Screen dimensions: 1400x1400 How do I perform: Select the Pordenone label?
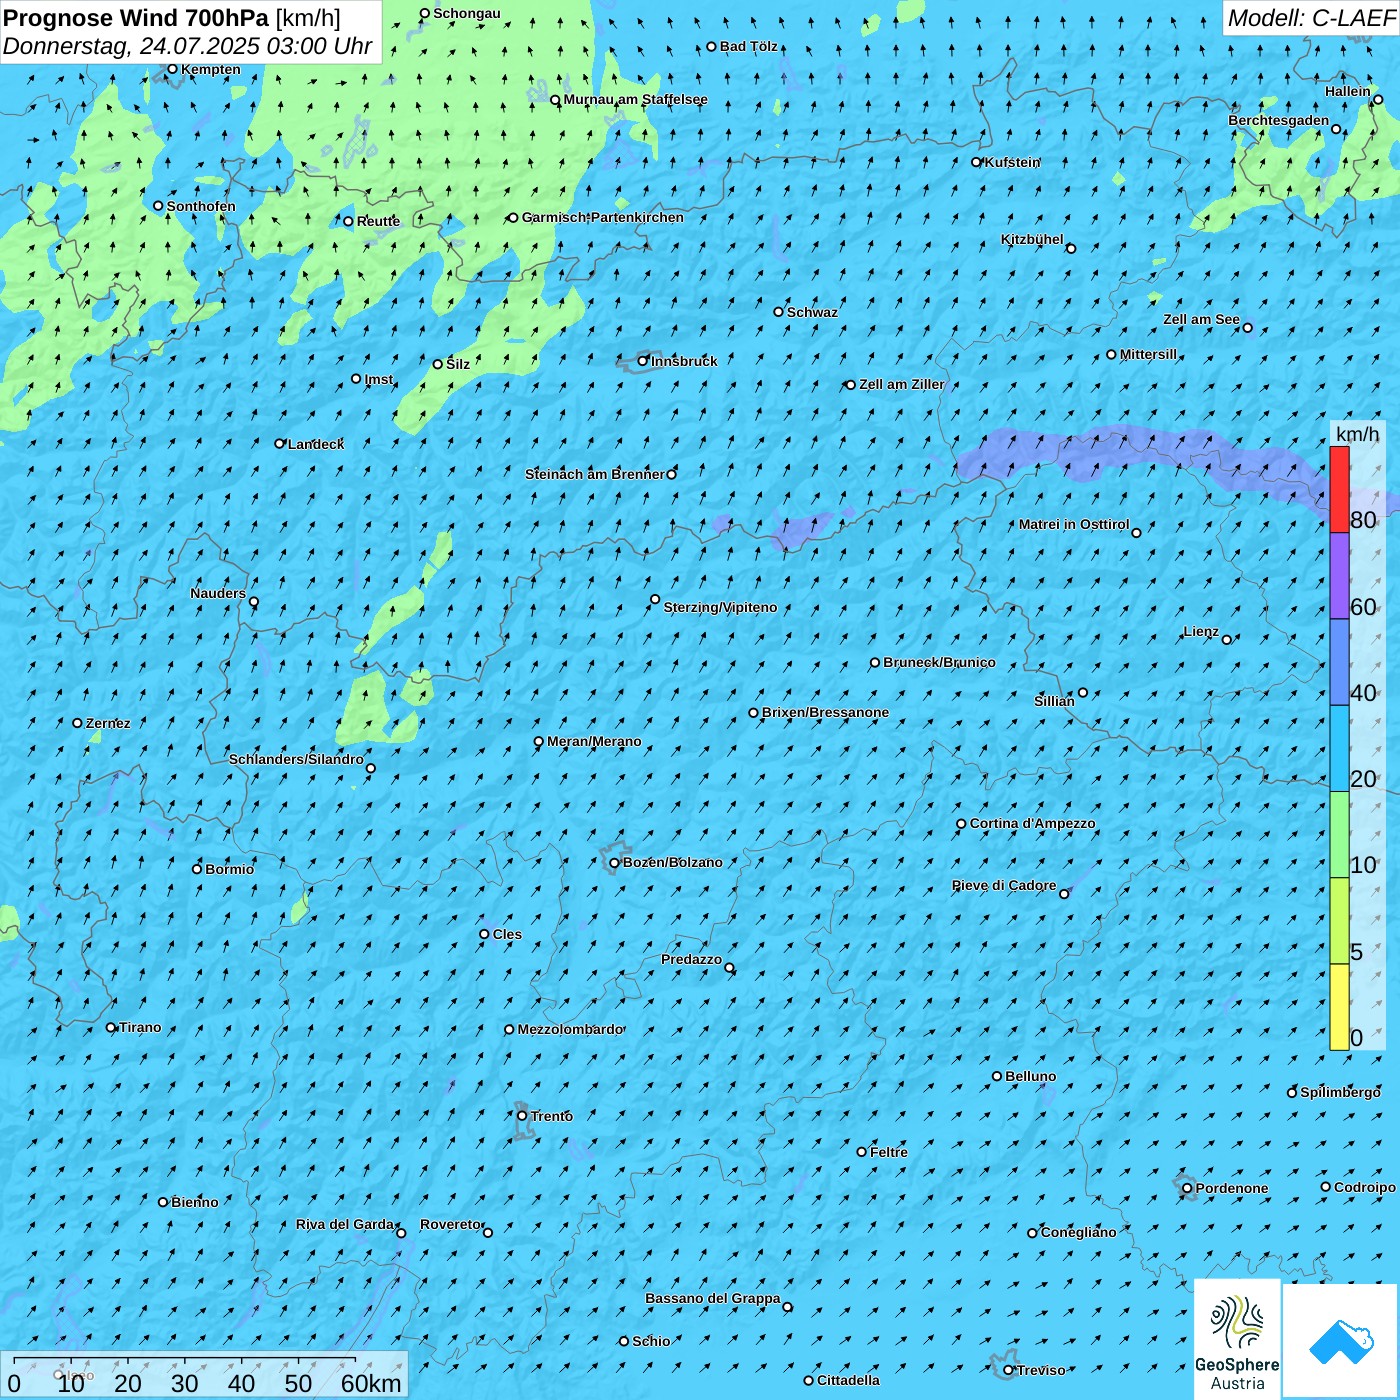(x=1232, y=1188)
